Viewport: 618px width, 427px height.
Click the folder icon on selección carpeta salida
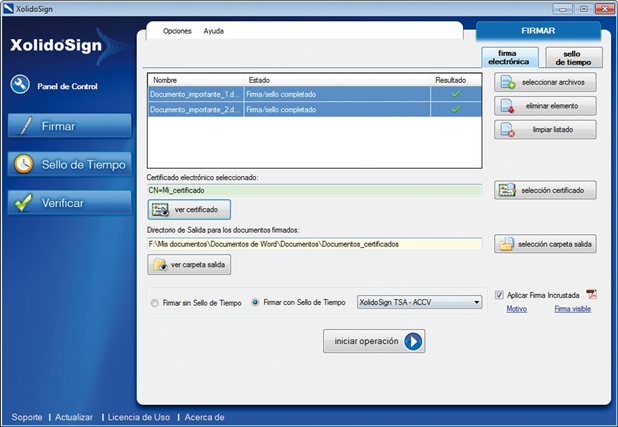click(x=506, y=244)
